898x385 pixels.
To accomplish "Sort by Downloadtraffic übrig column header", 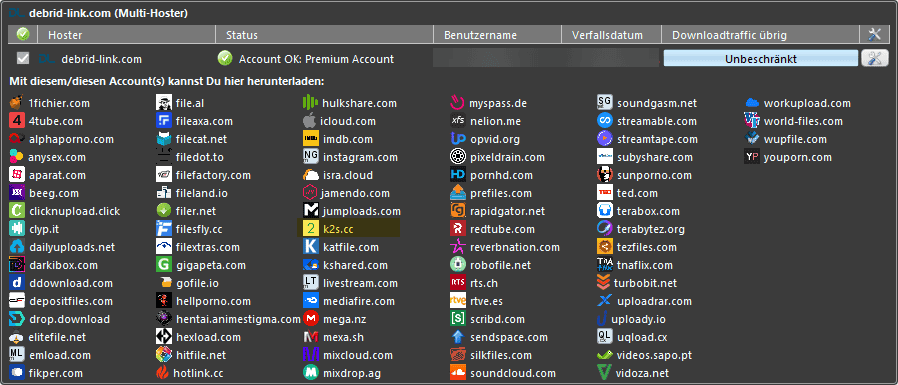I will coord(761,35).
